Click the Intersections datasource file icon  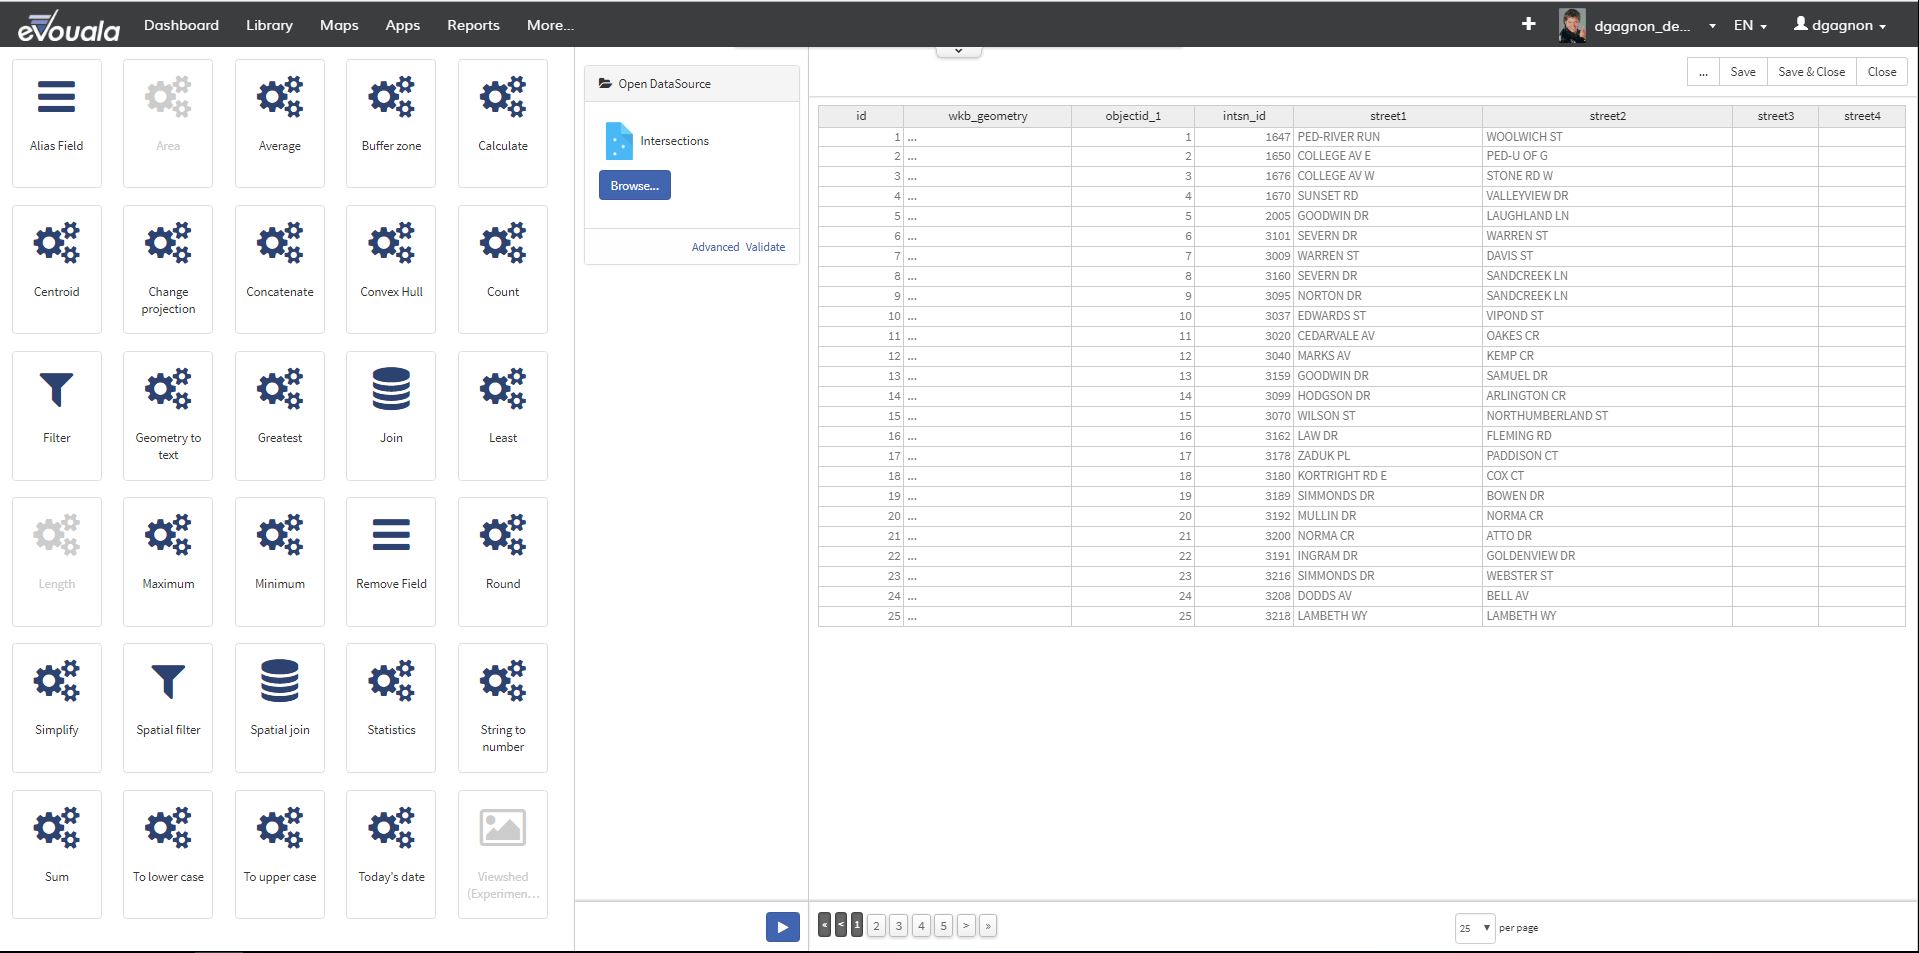pos(619,141)
